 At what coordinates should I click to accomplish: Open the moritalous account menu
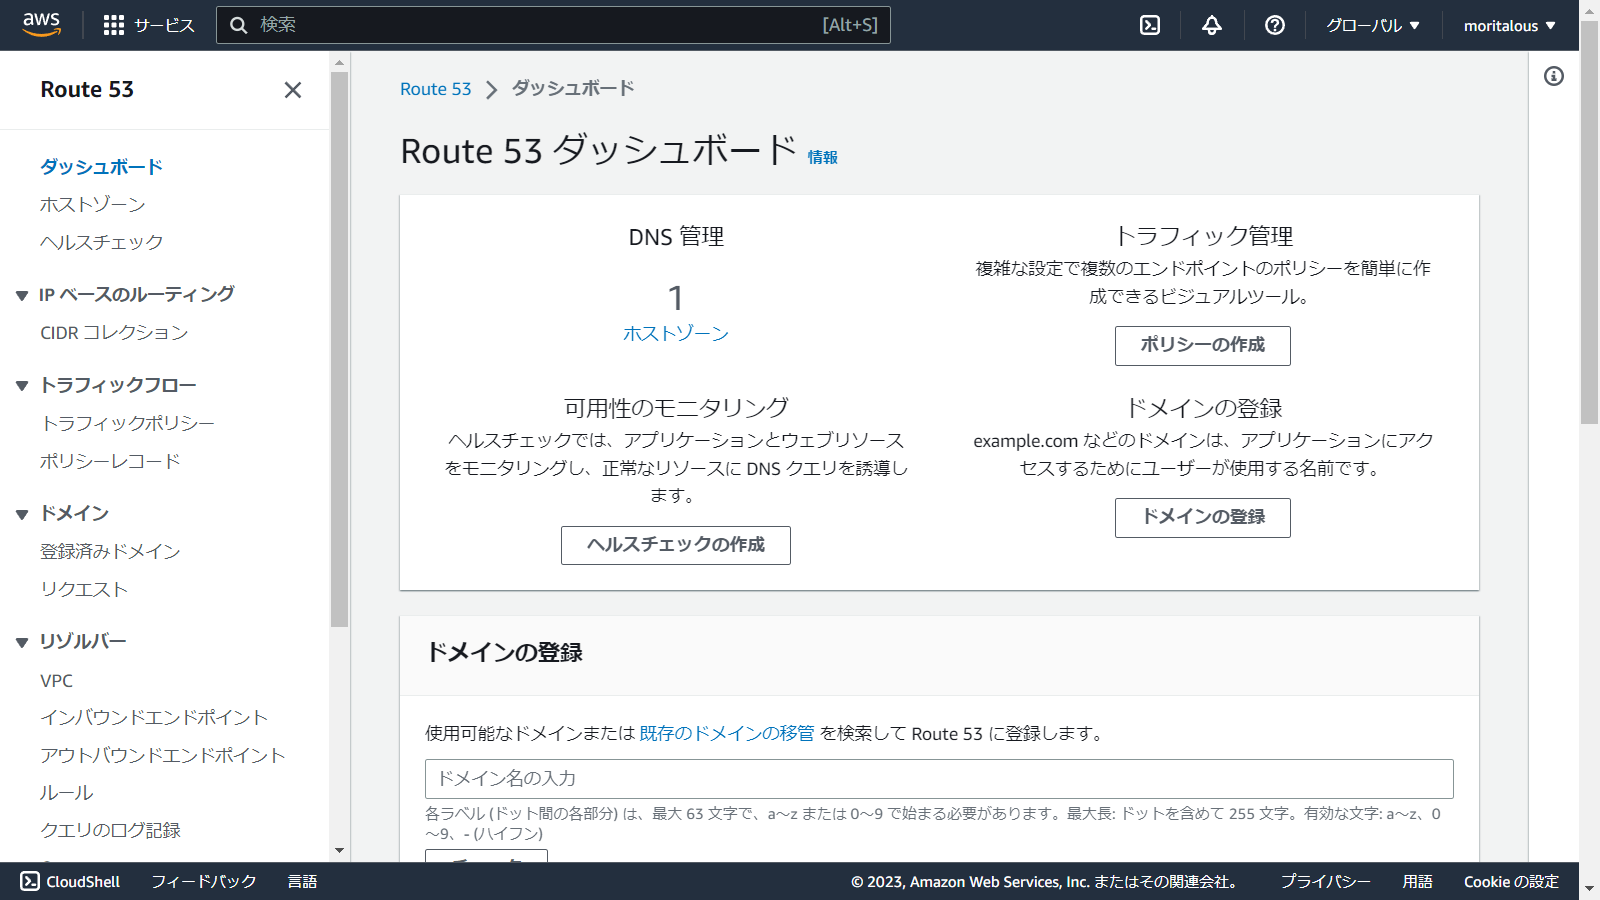tap(1508, 25)
